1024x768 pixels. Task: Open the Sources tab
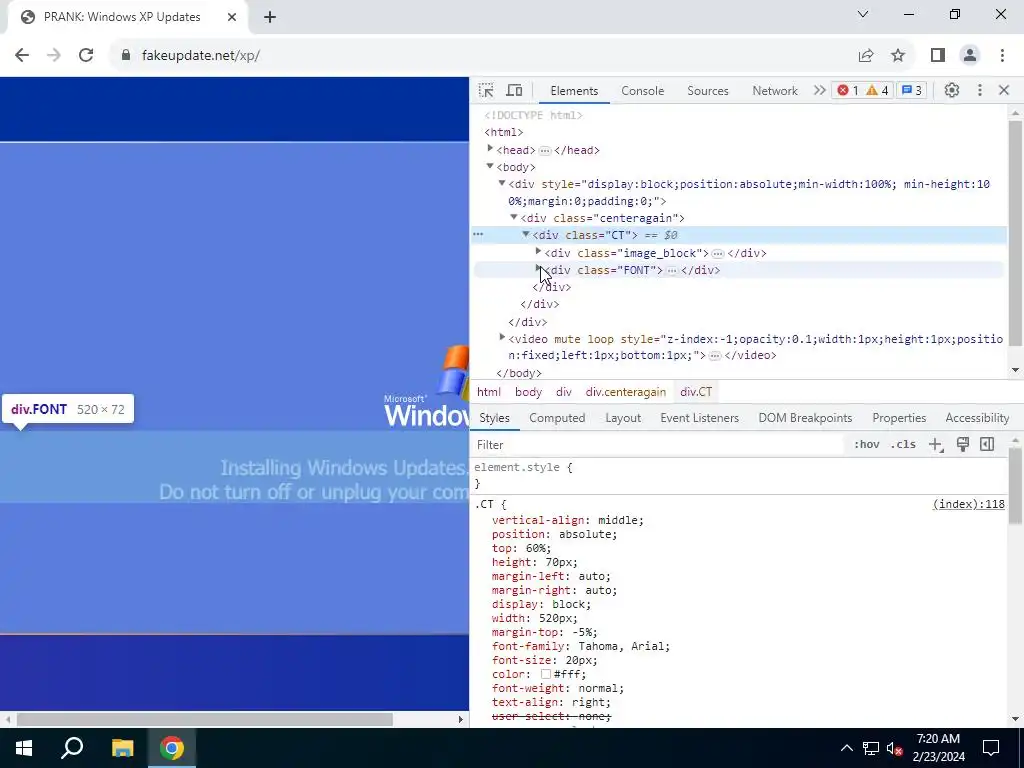[x=707, y=91]
